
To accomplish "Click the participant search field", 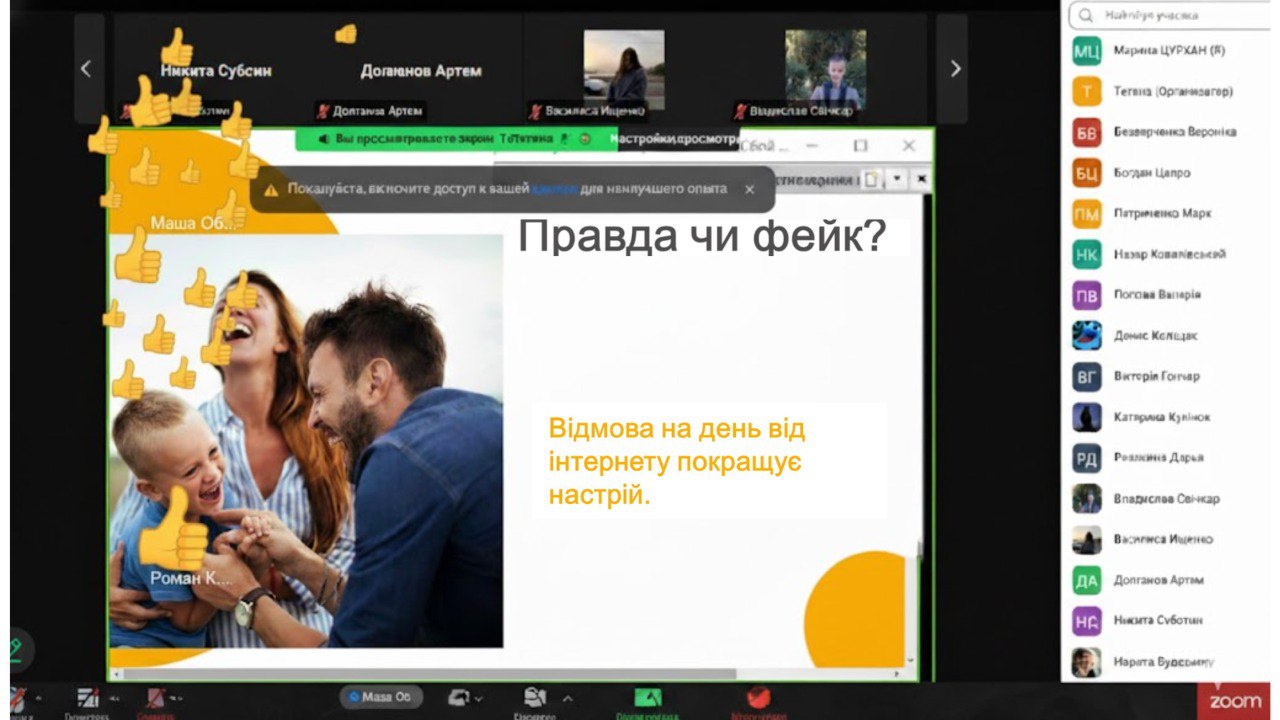I will pyautogui.click(x=1165, y=16).
